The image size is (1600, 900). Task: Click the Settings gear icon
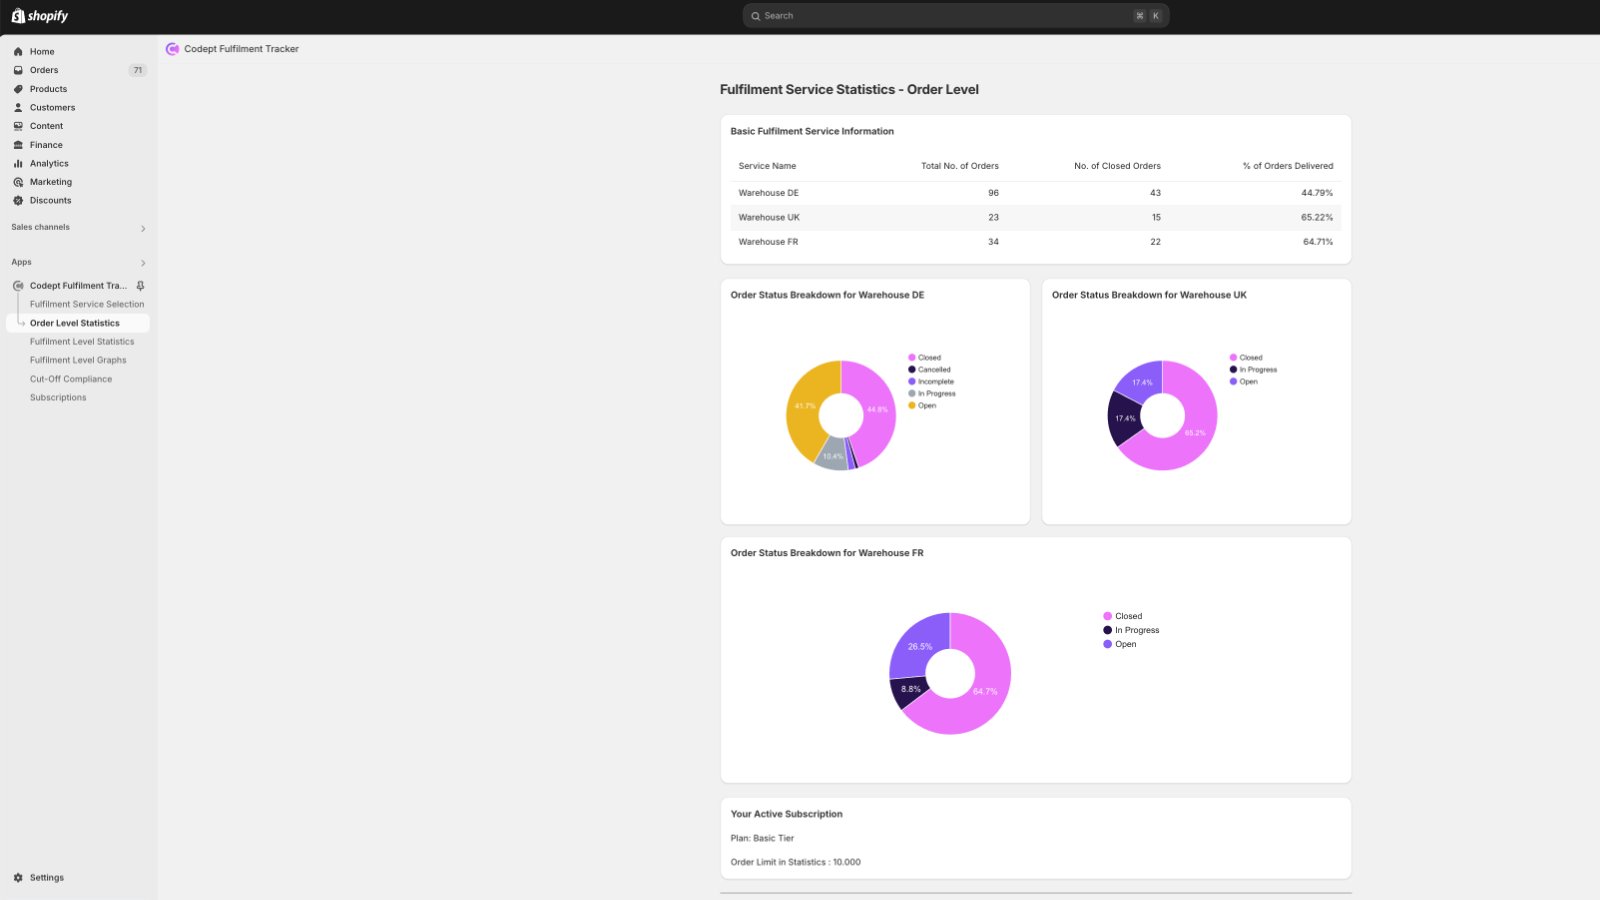[x=18, y=878]
